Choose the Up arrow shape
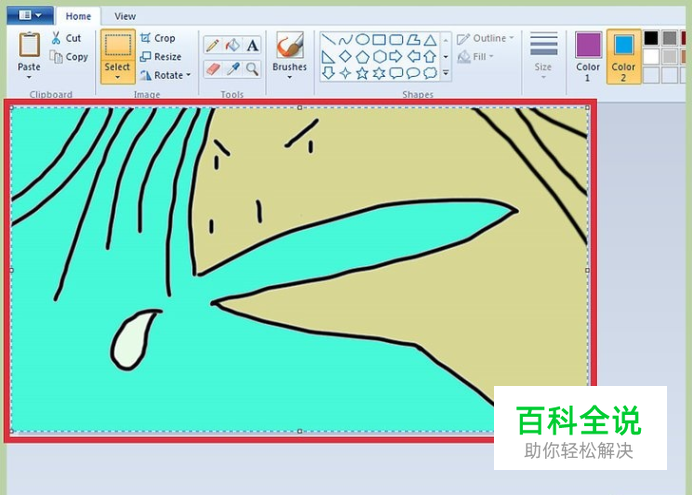Screen dimensions: 692x495 (430, 56)
